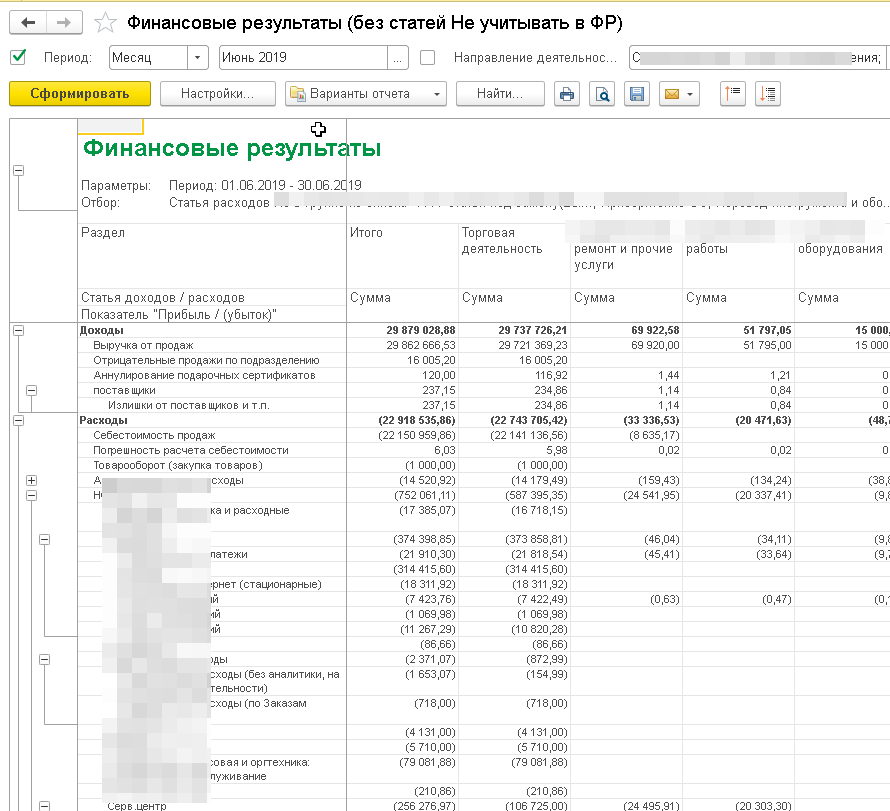890x811 pixels.
Task: Go forward with the right arrow button
Action: tap(64, 23)
